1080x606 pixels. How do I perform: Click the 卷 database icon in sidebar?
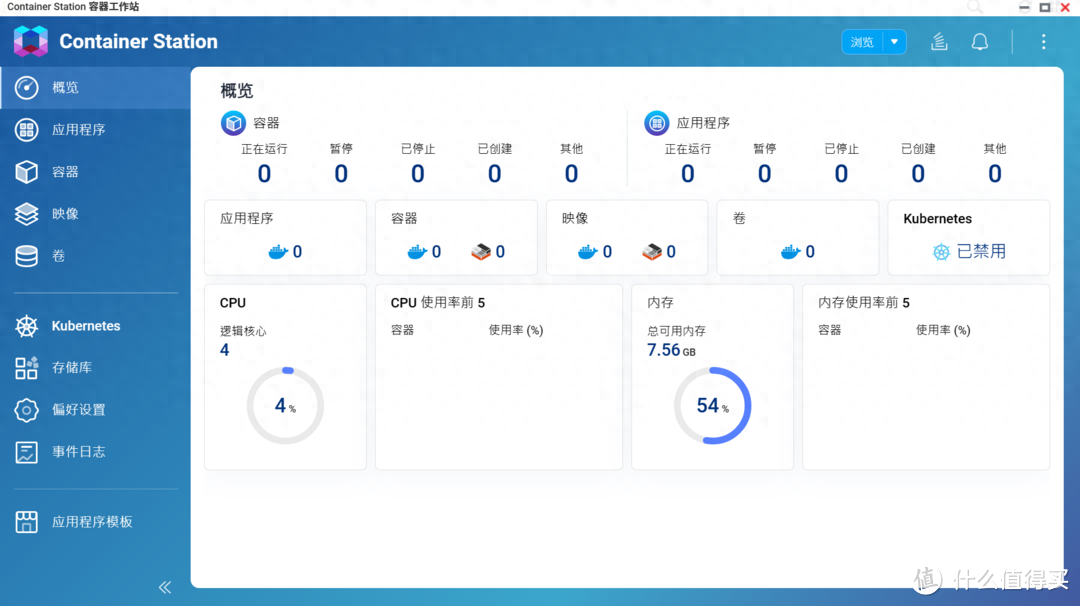click(x=27, y=256)
